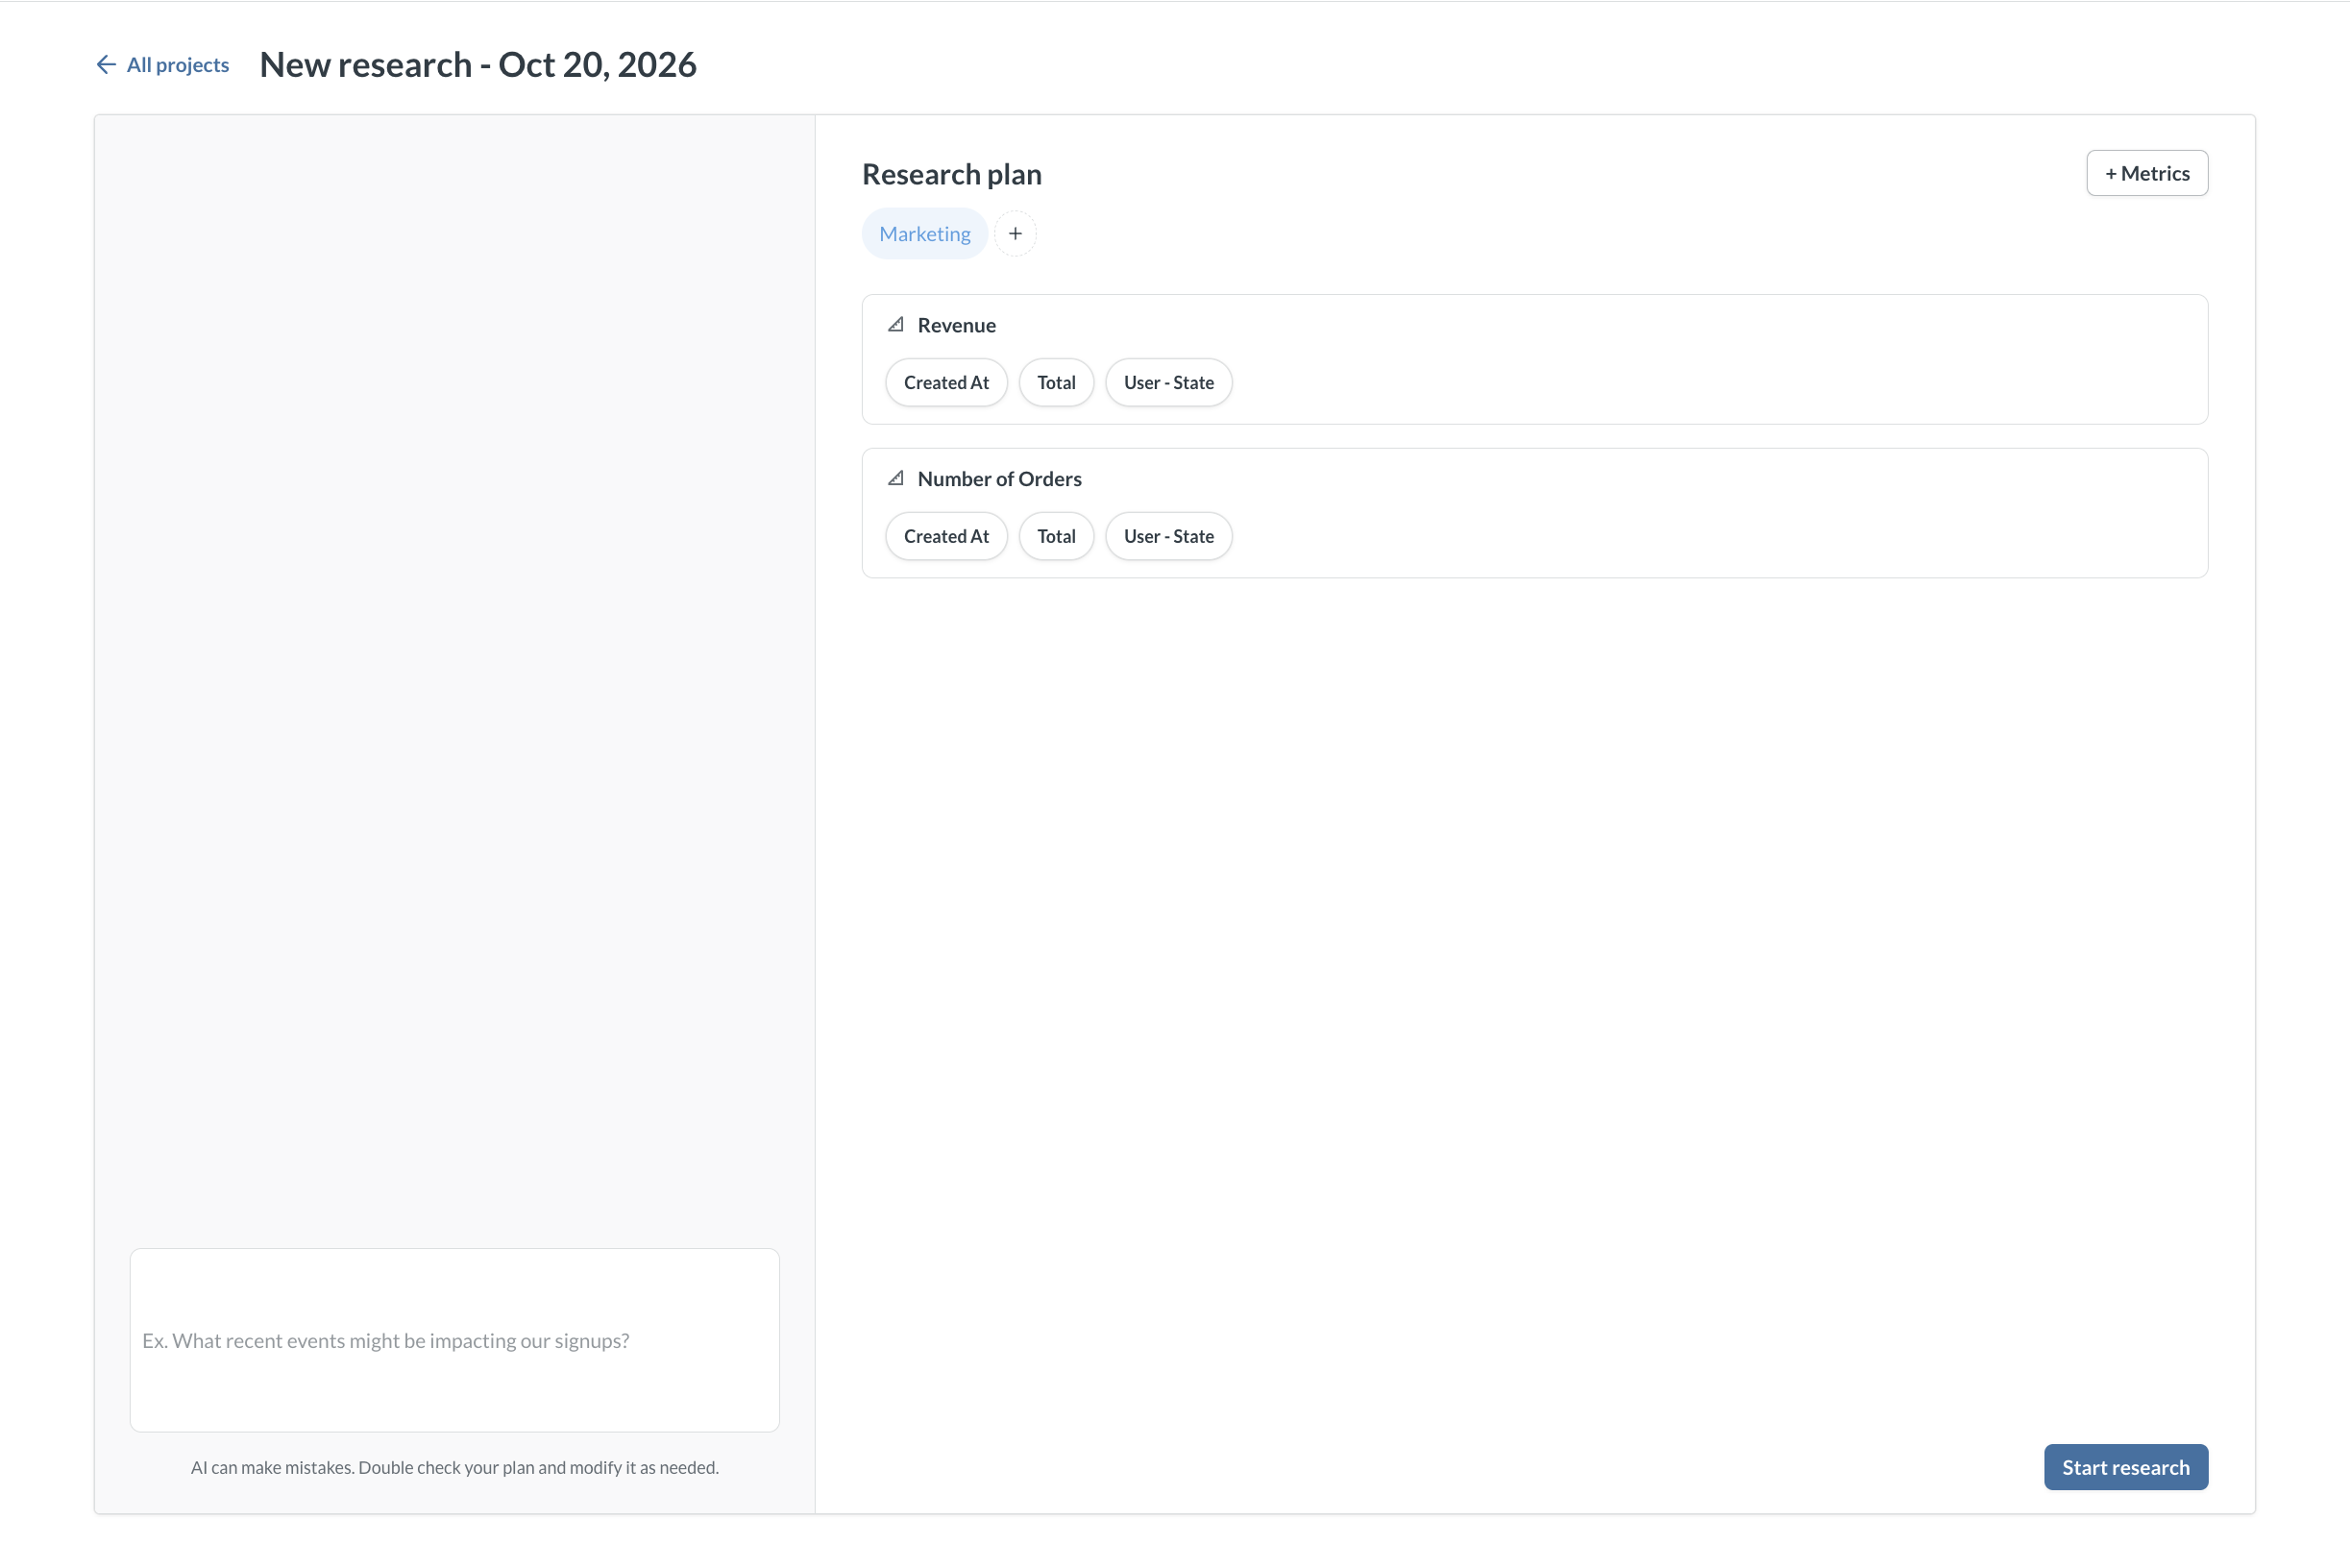Select Total chip under Number of Orders

tap(1056, 537)
